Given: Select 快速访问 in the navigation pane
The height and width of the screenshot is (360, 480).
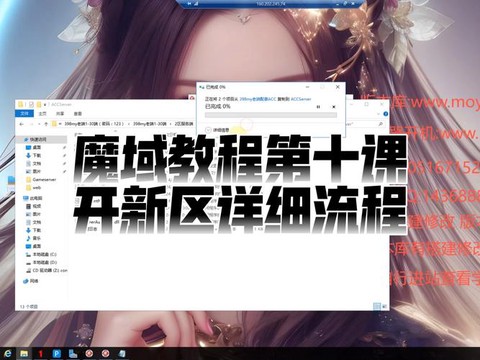Looking at the screenshot, I should [37, 139].
